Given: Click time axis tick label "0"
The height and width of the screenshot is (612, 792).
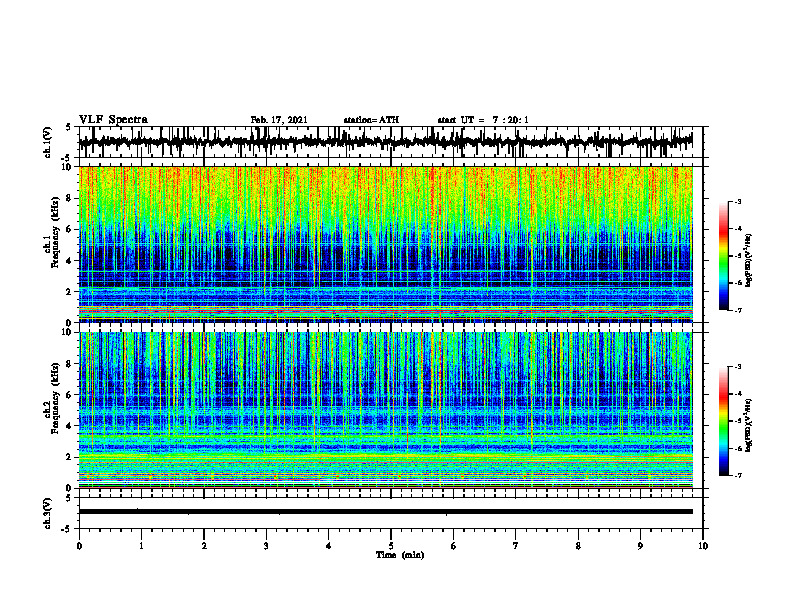Looking at the screenshot, I should pos(79,546).
